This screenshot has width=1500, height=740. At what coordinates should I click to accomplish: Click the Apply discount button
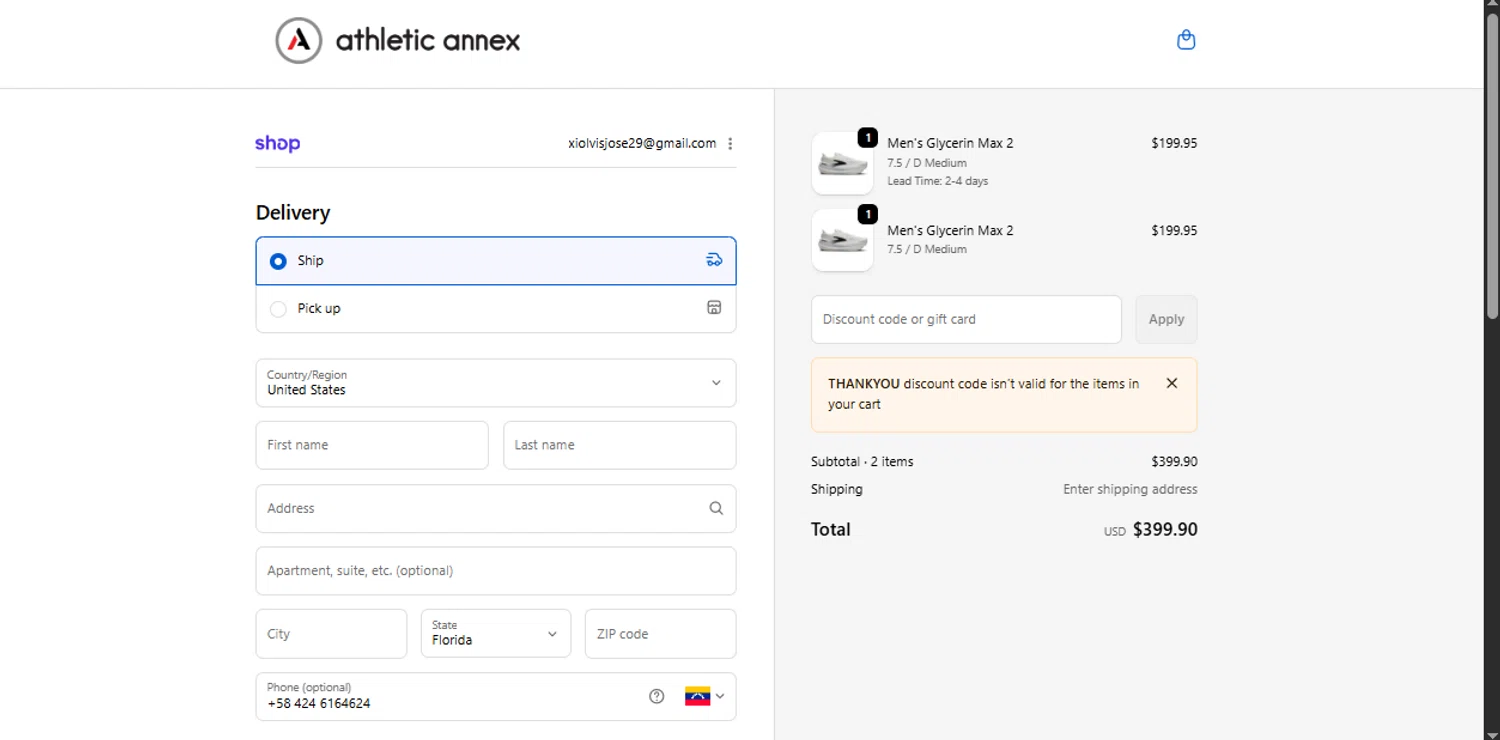1166,319
